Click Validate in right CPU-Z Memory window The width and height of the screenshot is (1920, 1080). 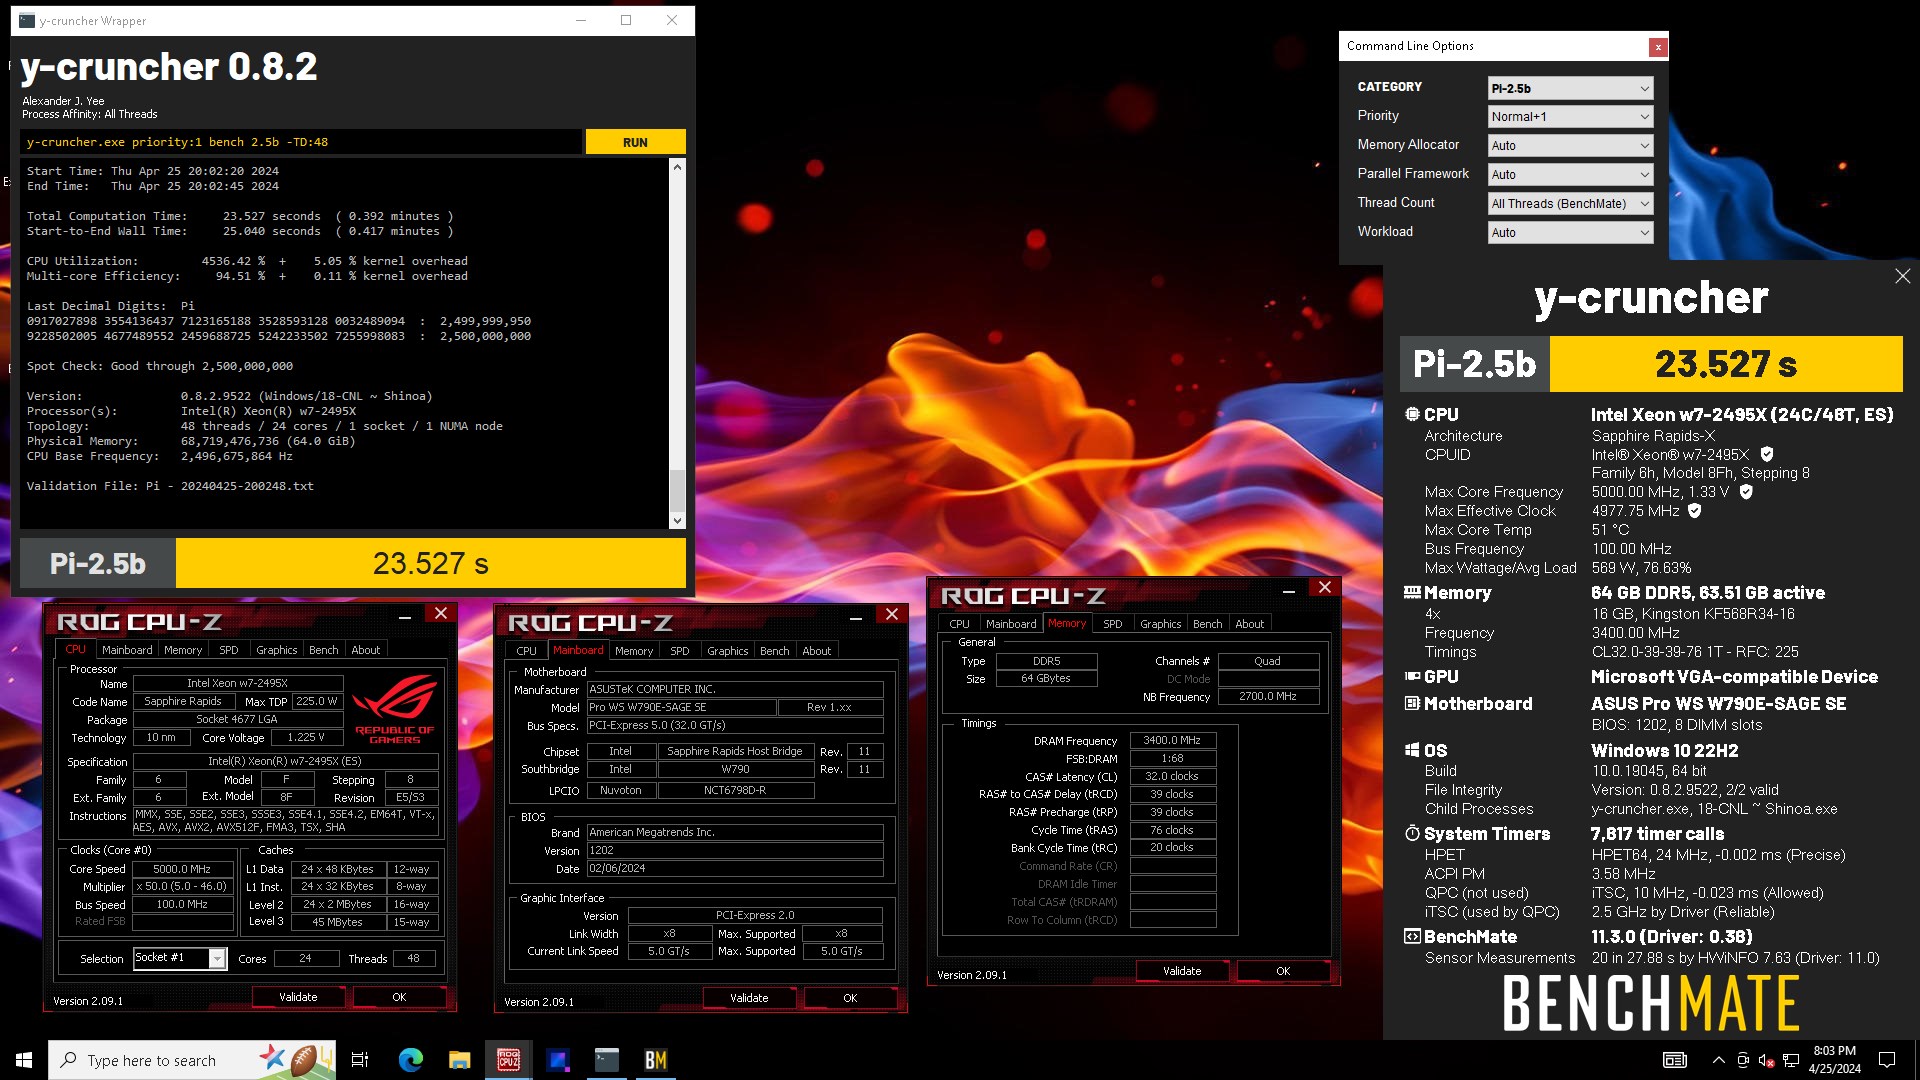coord(1182,971)
